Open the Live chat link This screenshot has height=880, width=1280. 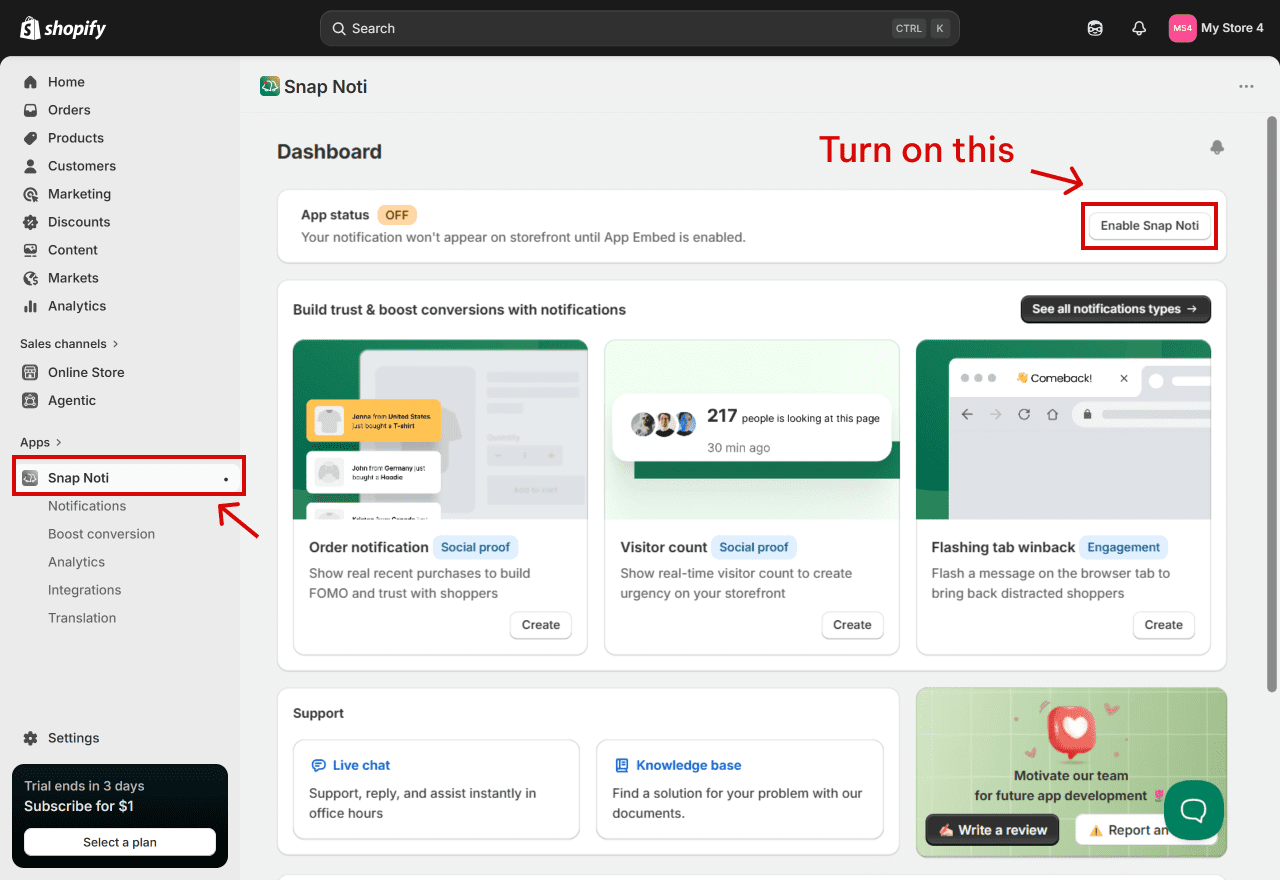(x=361, y=765)
